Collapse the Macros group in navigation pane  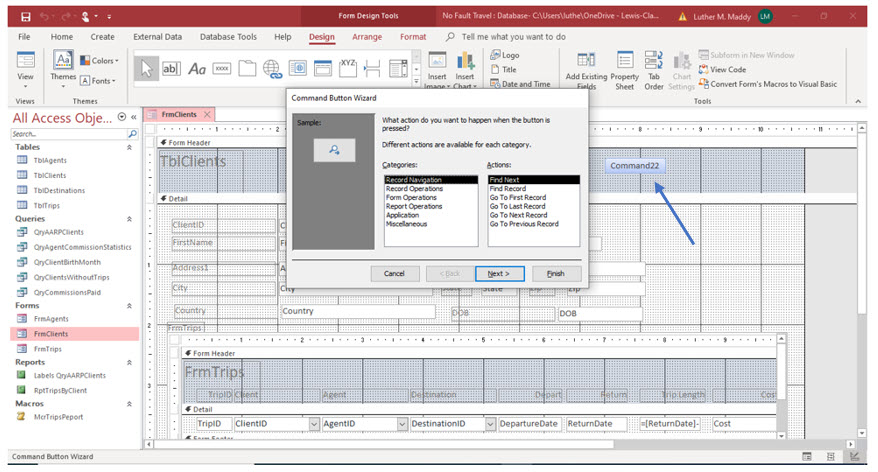coord(129,404)
